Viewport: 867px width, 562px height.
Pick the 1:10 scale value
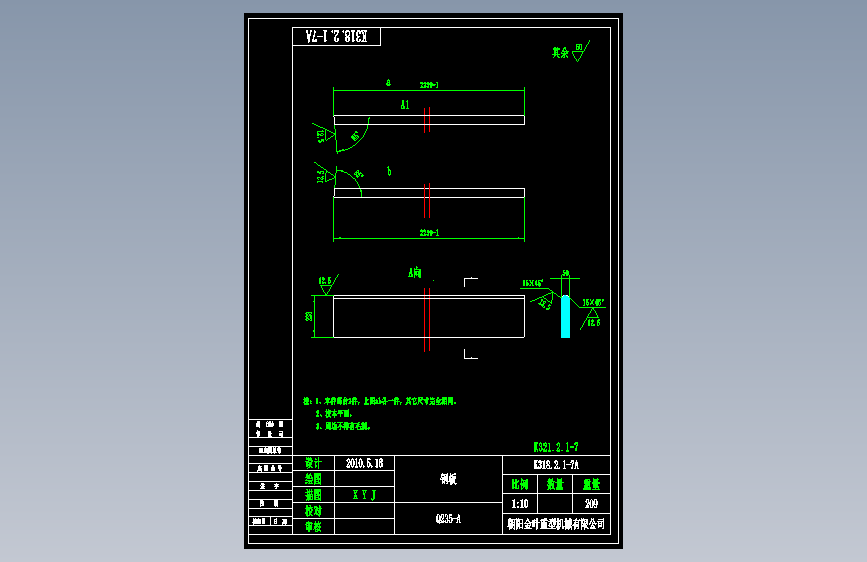[x=520, y=504]
